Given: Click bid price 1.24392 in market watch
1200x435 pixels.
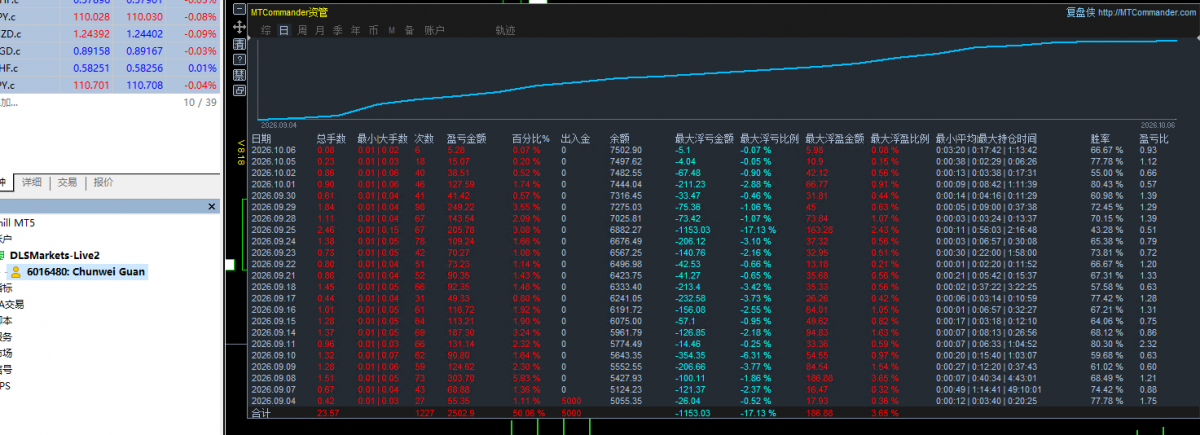Looking at the screenshot, I should [x=92, y=32].
